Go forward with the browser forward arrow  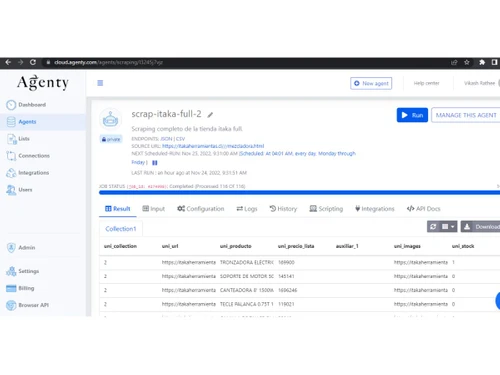point(20,62)
